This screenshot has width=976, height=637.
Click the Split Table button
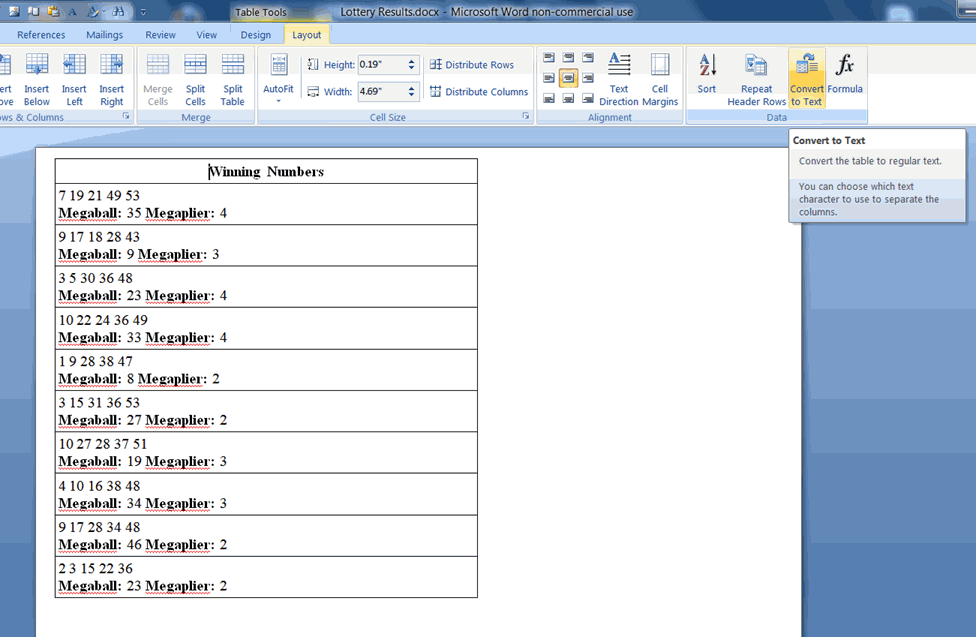point(232,80)
